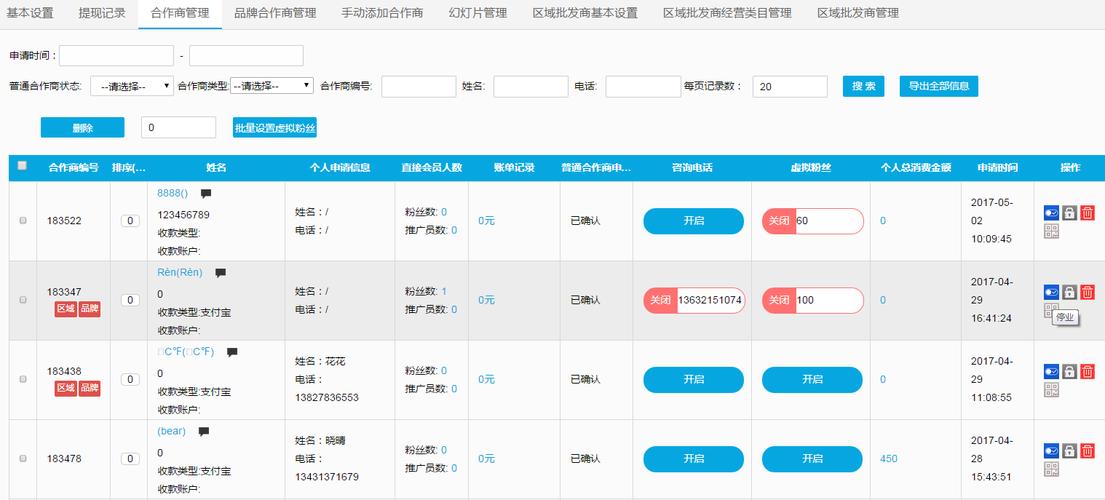Toggle 虚拟粉丝 开启 switch for partner 183438
This screenshot has width=1105, height=500.
click(x=812, y=380)
